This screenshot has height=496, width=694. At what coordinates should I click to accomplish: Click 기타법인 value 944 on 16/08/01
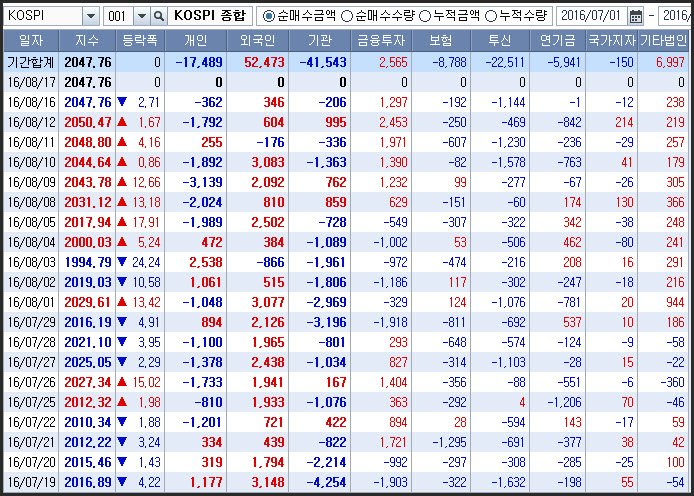[675, 303]
